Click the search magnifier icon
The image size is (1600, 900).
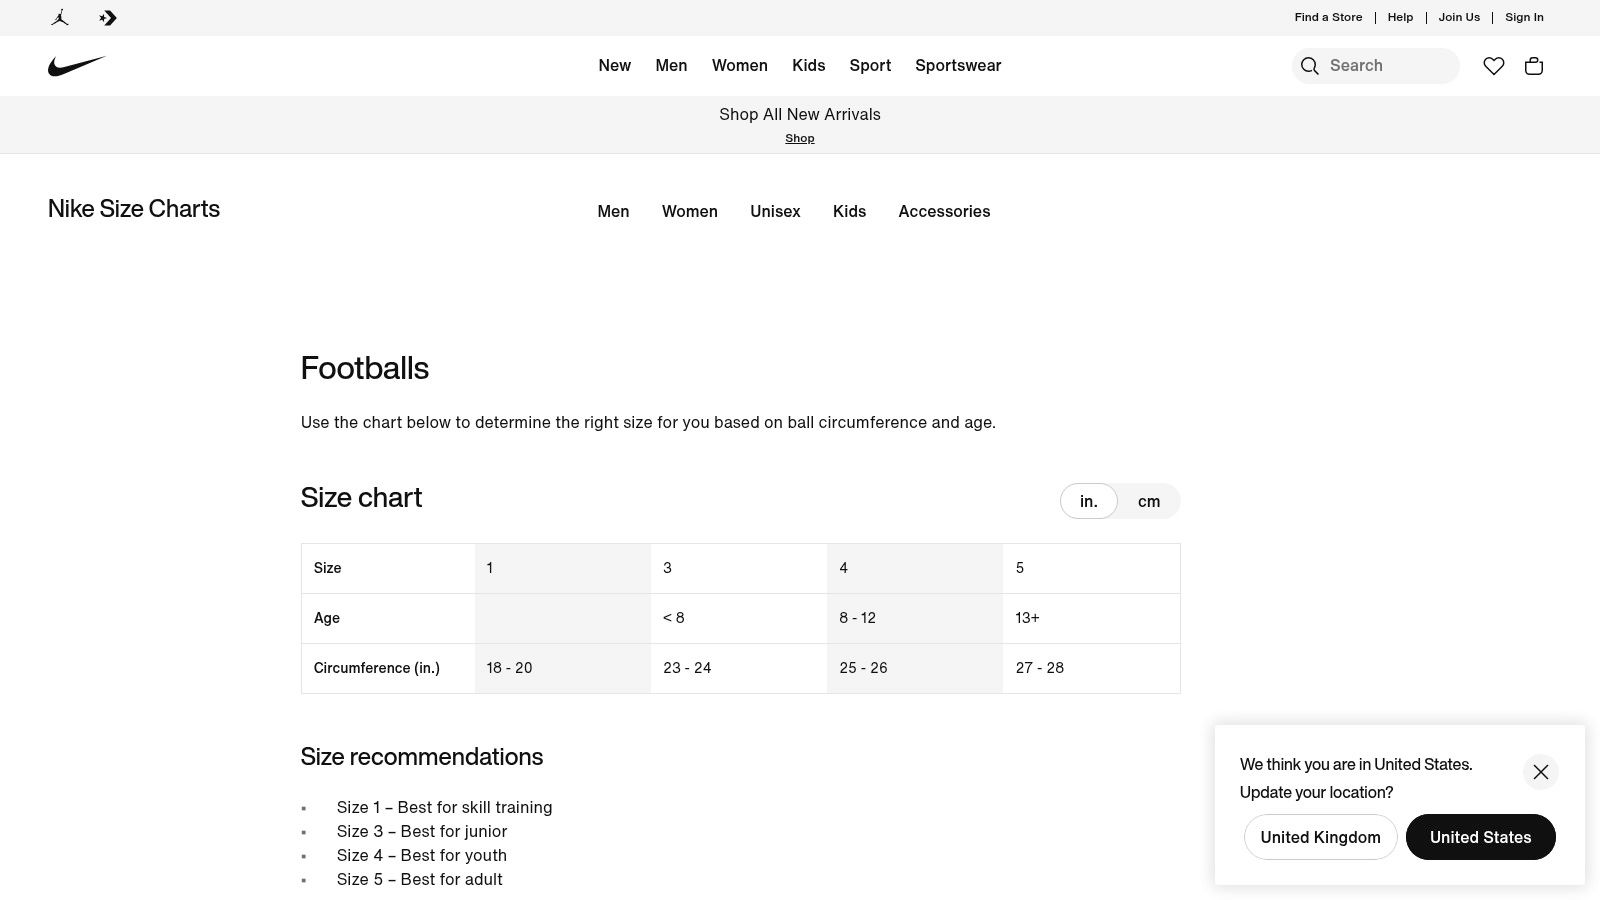[x=1309, y=66]
